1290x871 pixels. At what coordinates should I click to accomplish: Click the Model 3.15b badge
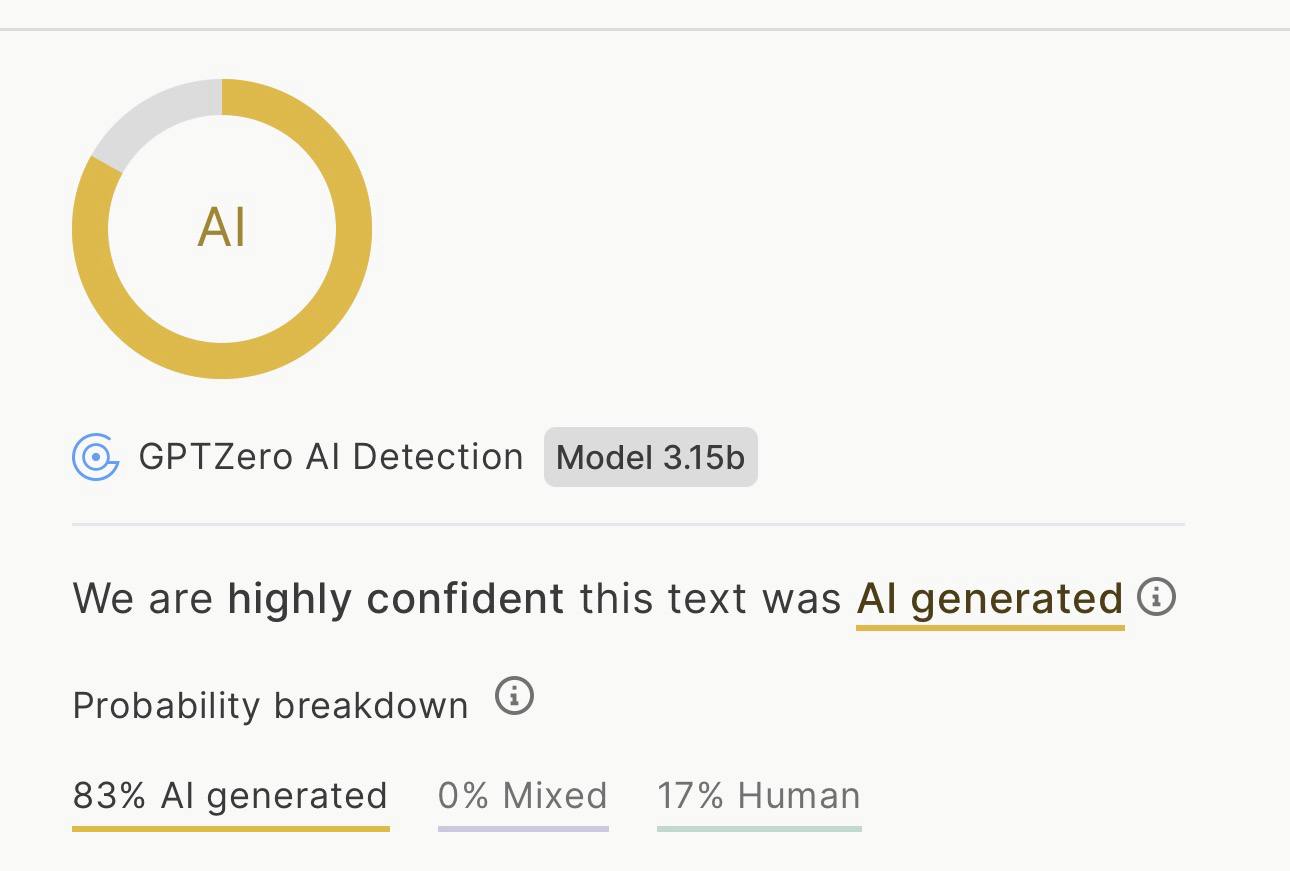pyautogui.click(x=650, y=457)
